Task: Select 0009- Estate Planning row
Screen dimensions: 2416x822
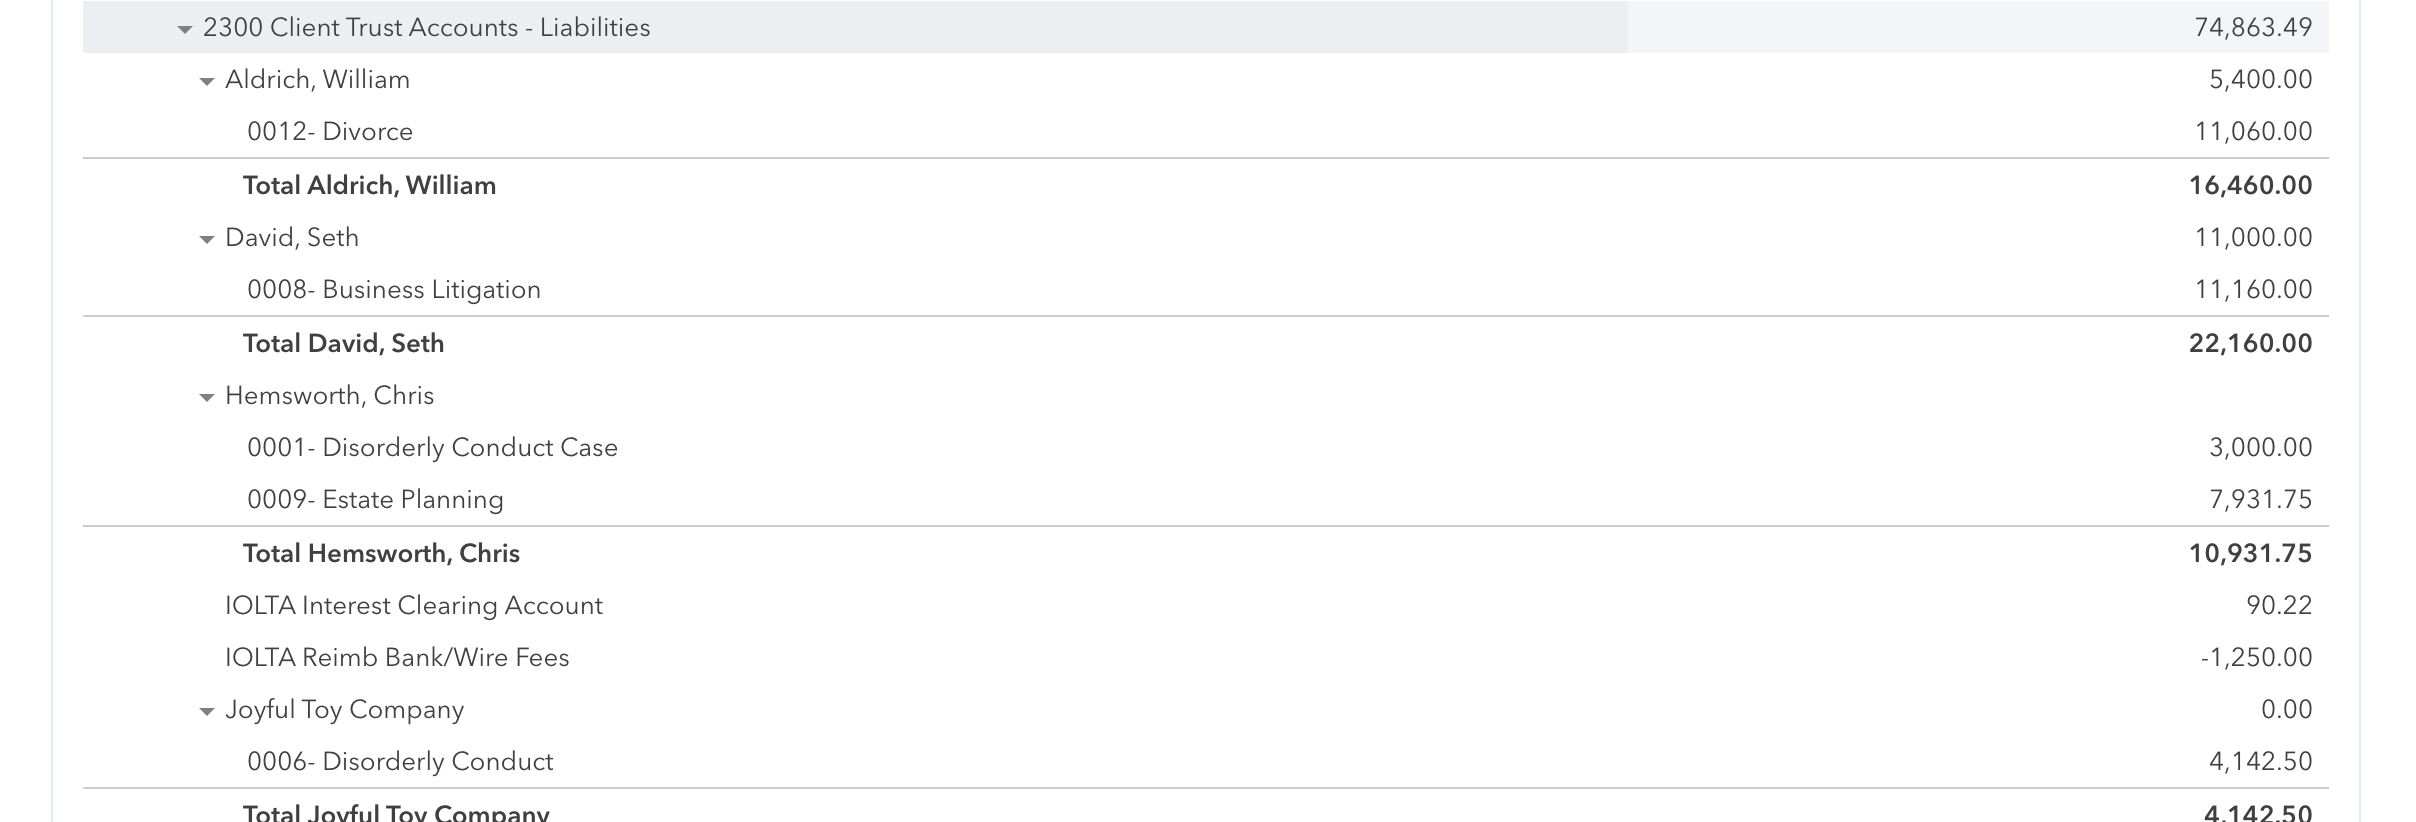Action: pyautogui.click(x=375, y=500)
